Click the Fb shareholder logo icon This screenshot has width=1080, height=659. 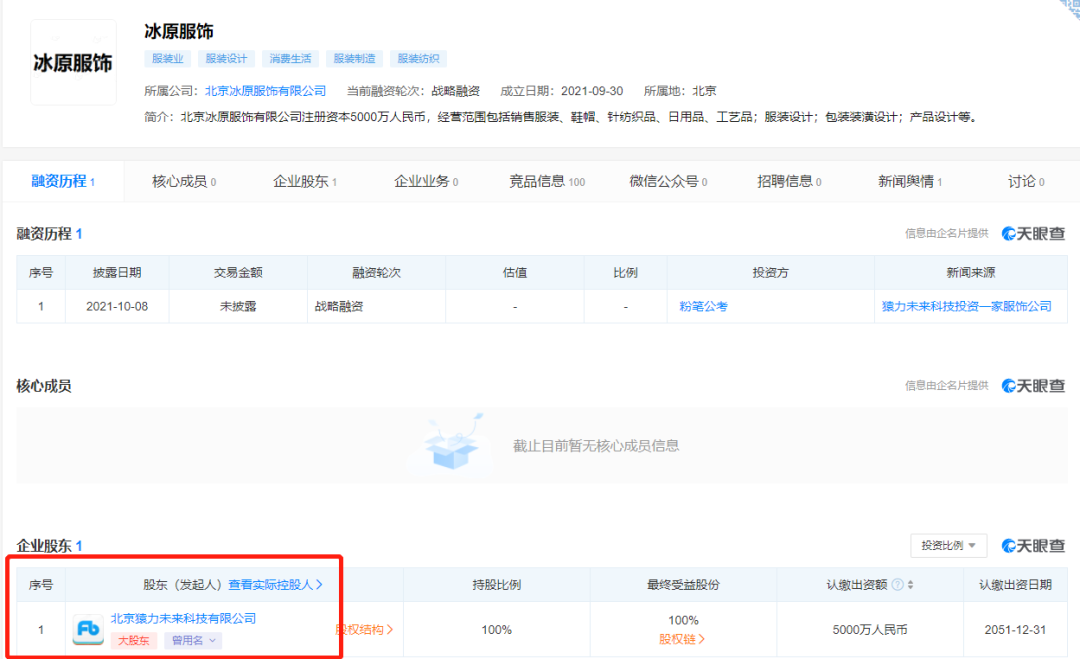pos(88,629)
